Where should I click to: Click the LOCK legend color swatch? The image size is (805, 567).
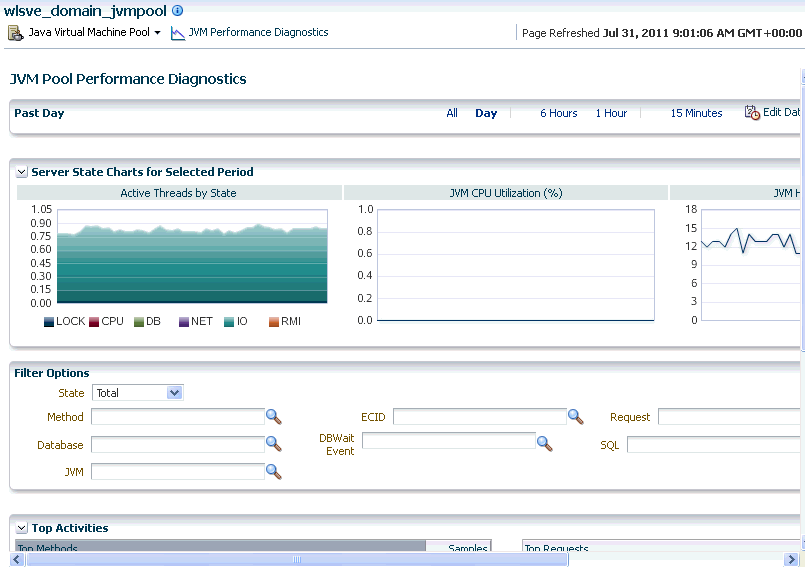click(x=49, y=322)
